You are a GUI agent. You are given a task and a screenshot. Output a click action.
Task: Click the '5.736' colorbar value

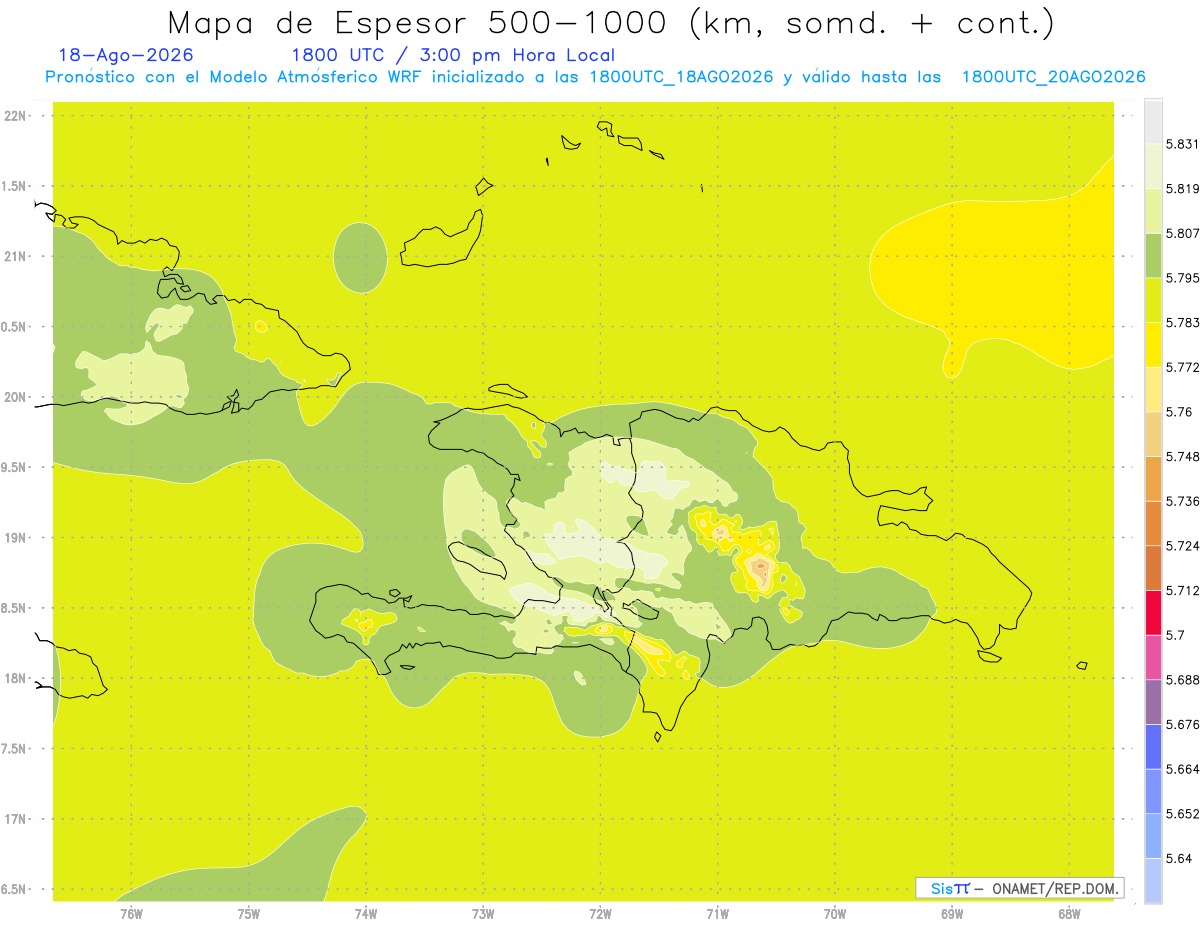(x=1183, y=501)
